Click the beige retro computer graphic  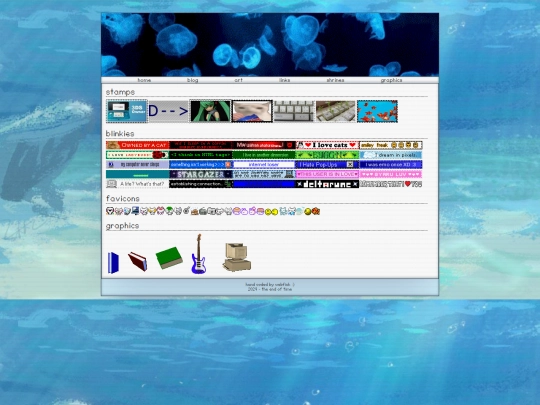[x=237, y=257]
